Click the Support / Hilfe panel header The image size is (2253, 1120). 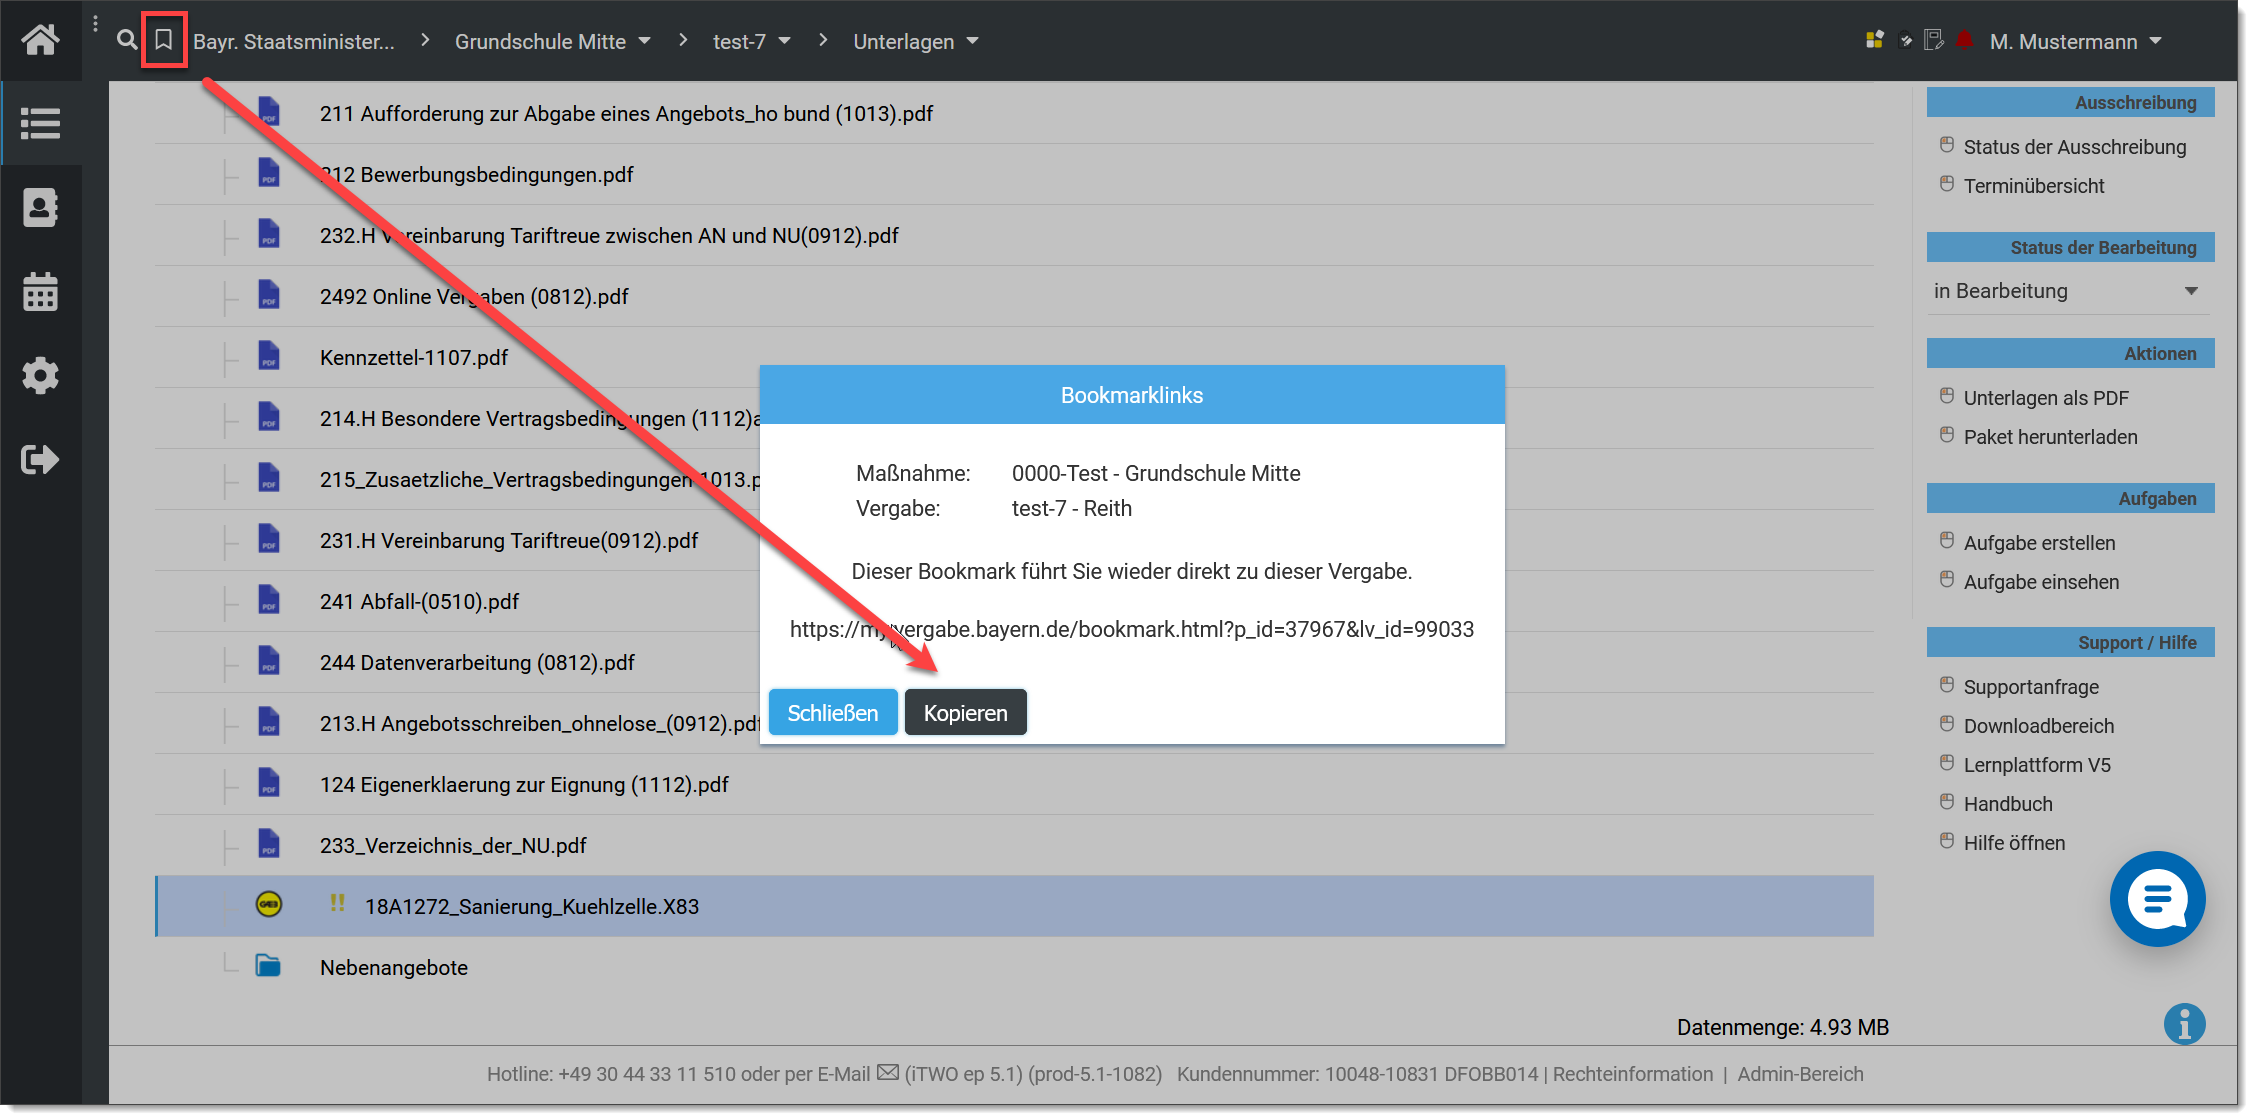tap(2070, 642)
